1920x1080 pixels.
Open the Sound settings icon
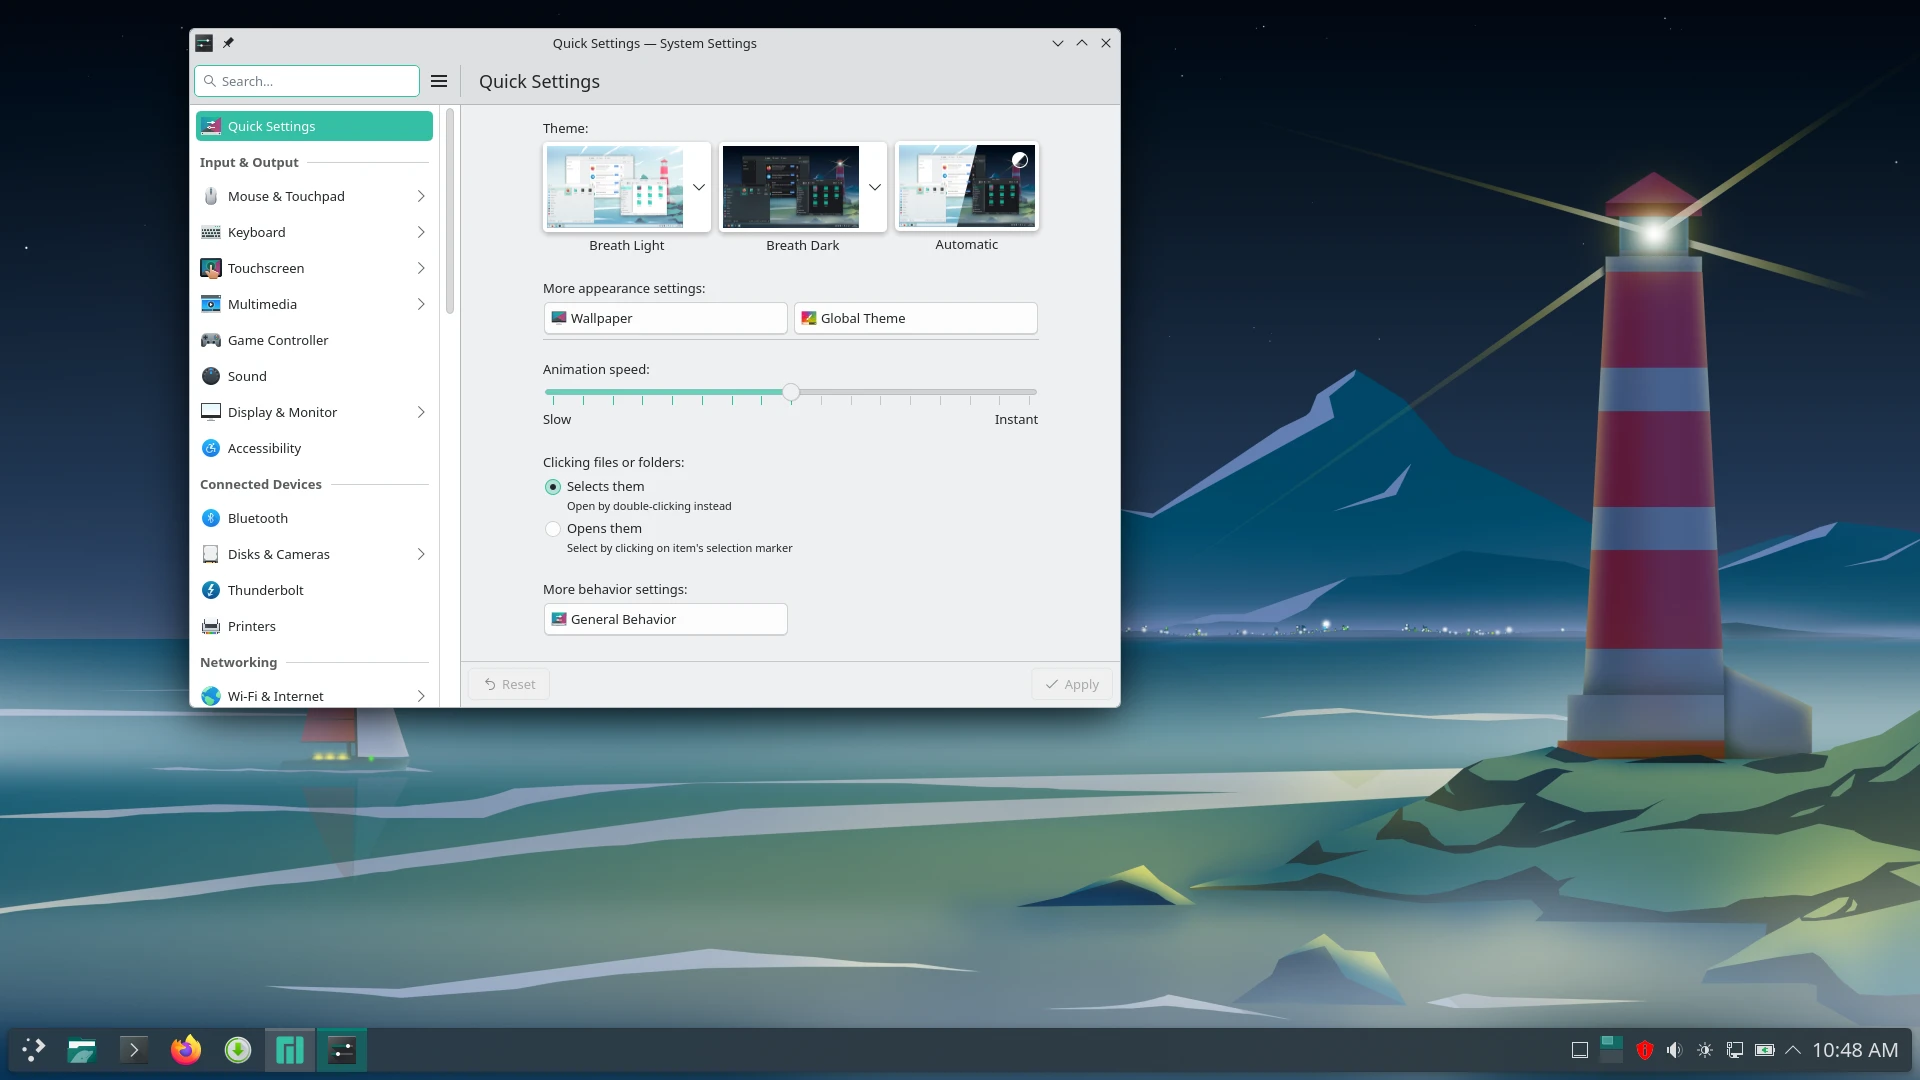pos(245,376)
